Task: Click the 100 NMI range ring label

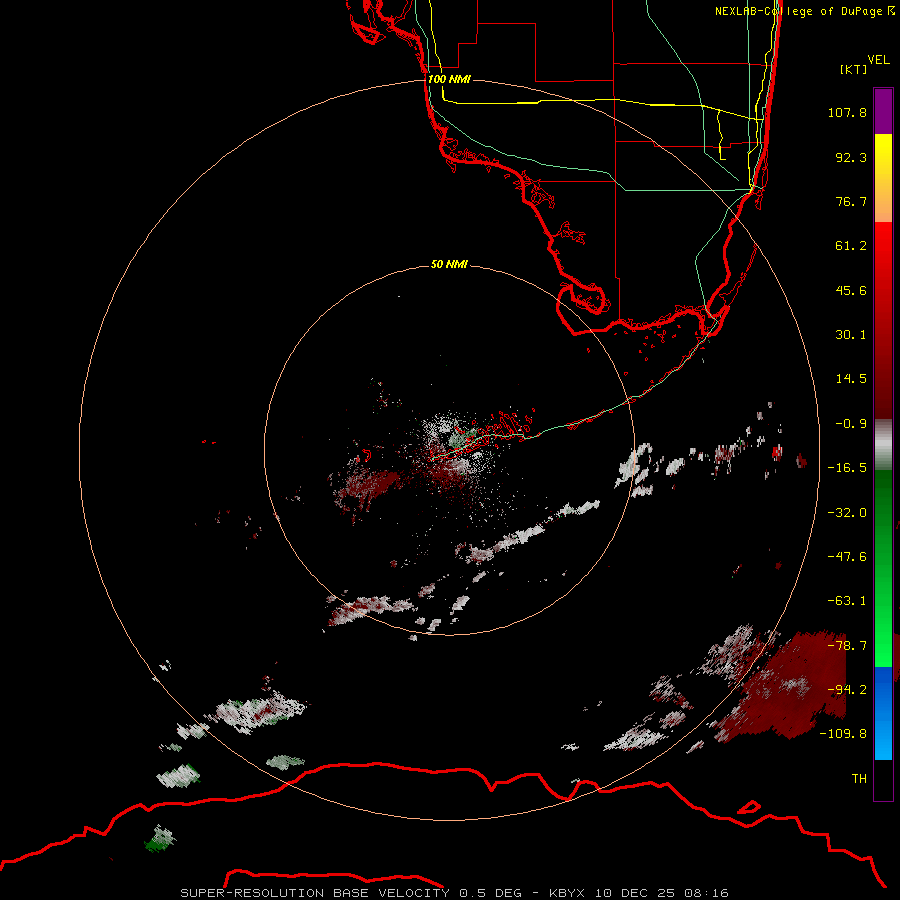Action: click(x=449, y=79)
